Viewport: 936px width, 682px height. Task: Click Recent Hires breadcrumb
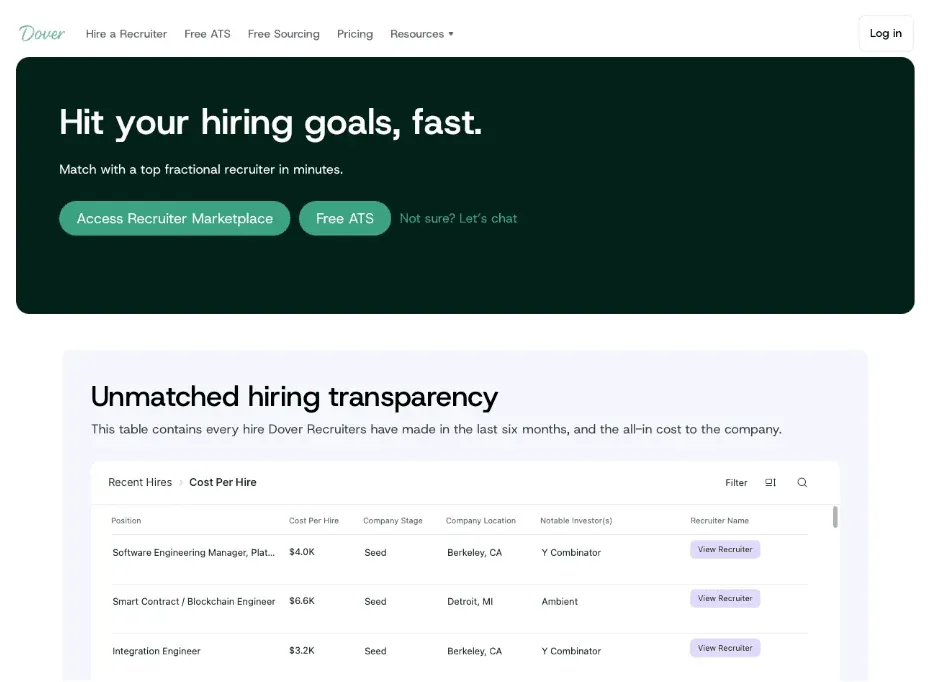click(140, 482)
